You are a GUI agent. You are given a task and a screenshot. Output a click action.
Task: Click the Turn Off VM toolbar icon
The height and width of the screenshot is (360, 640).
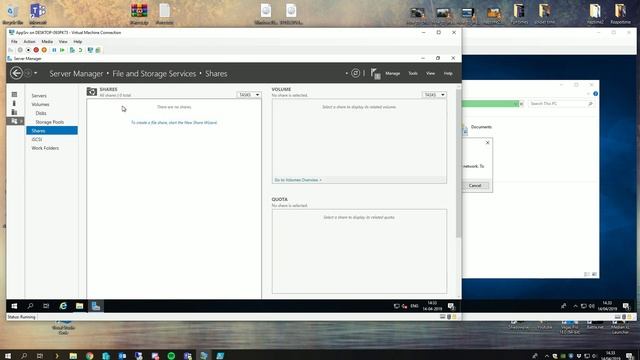point(28,50)
